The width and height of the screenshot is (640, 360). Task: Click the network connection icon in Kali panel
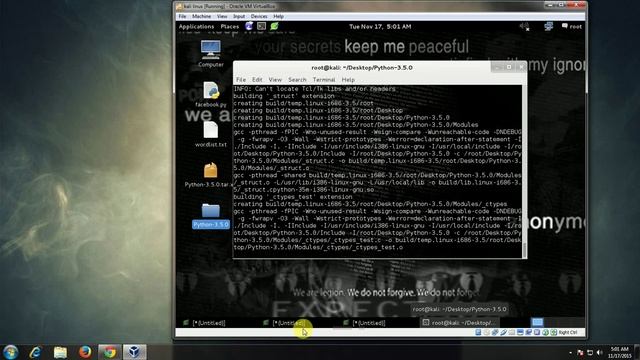pos(549,27)
